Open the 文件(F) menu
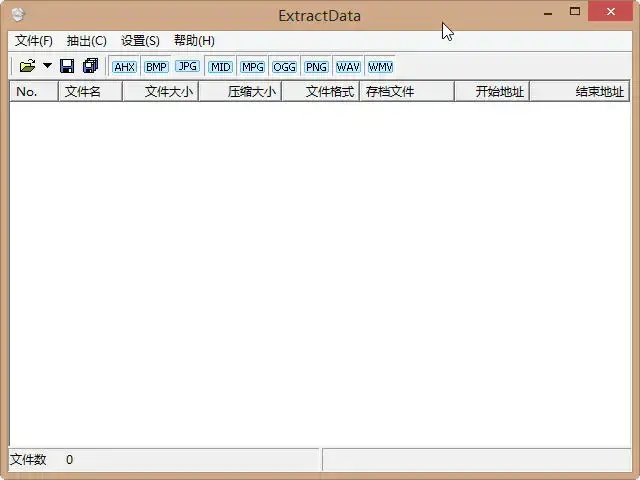 (34, 41)
